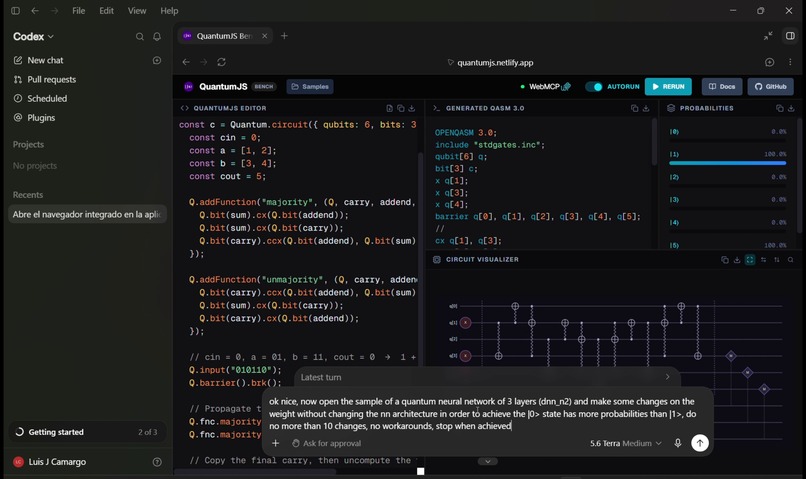Open the Plugins section
The image size is (806, 479).
pos(41,118)
